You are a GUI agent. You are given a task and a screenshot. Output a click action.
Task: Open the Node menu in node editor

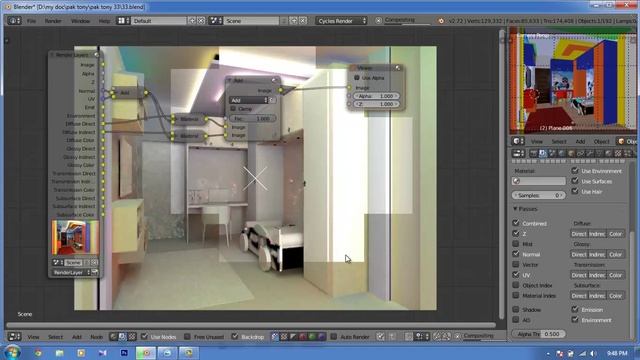97,337
